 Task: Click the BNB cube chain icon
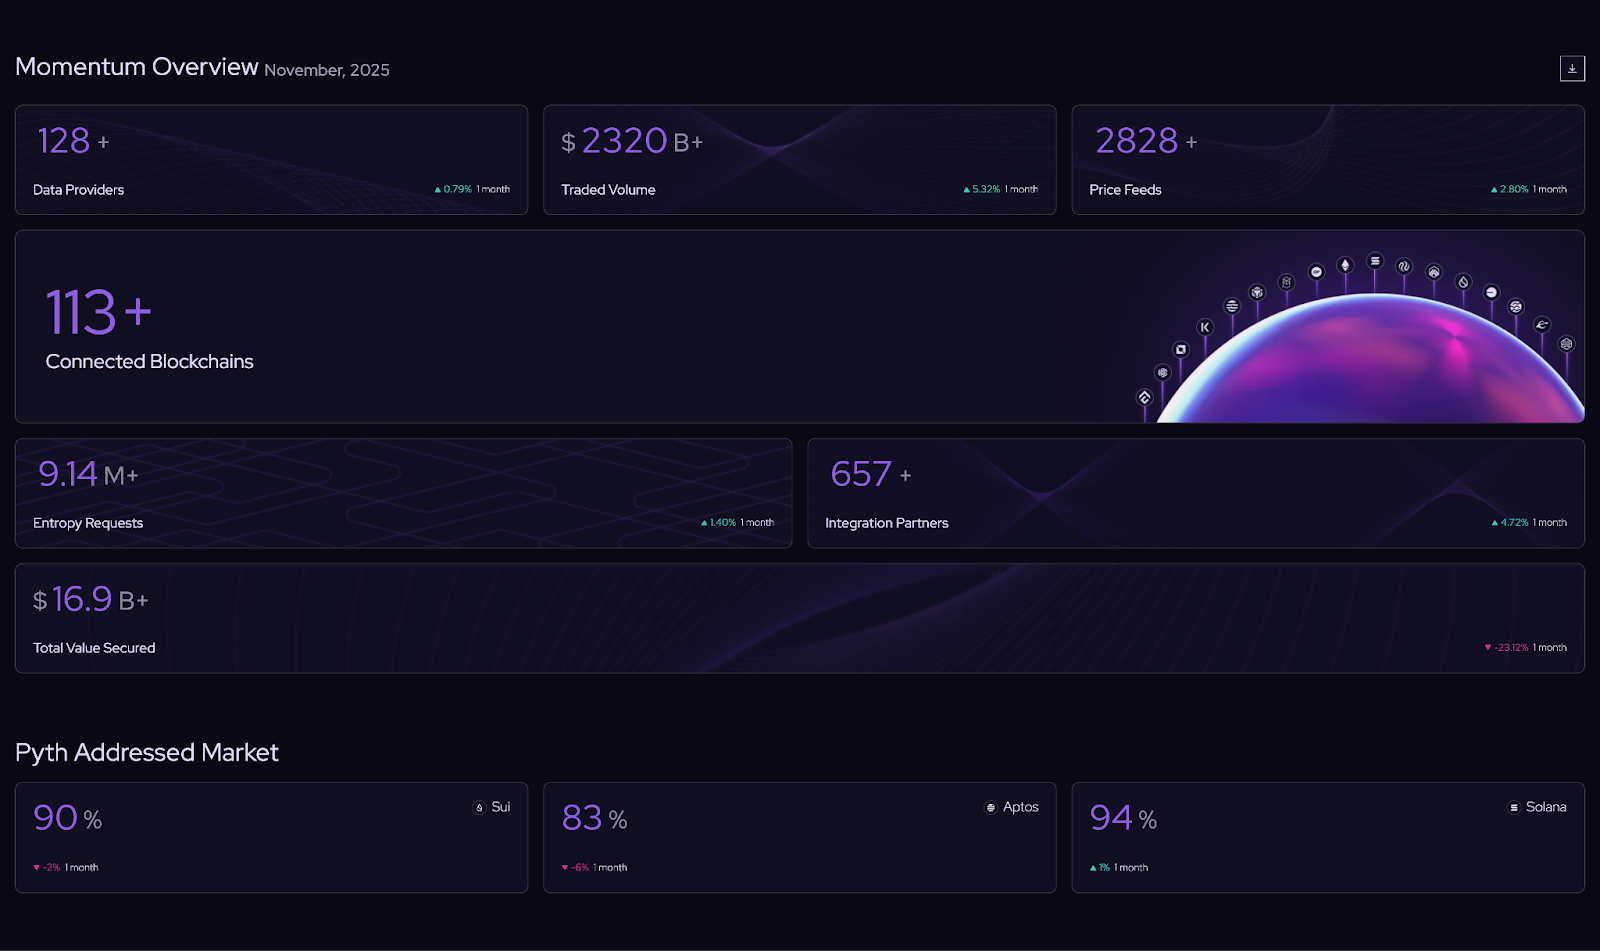tap(1257, 292)
